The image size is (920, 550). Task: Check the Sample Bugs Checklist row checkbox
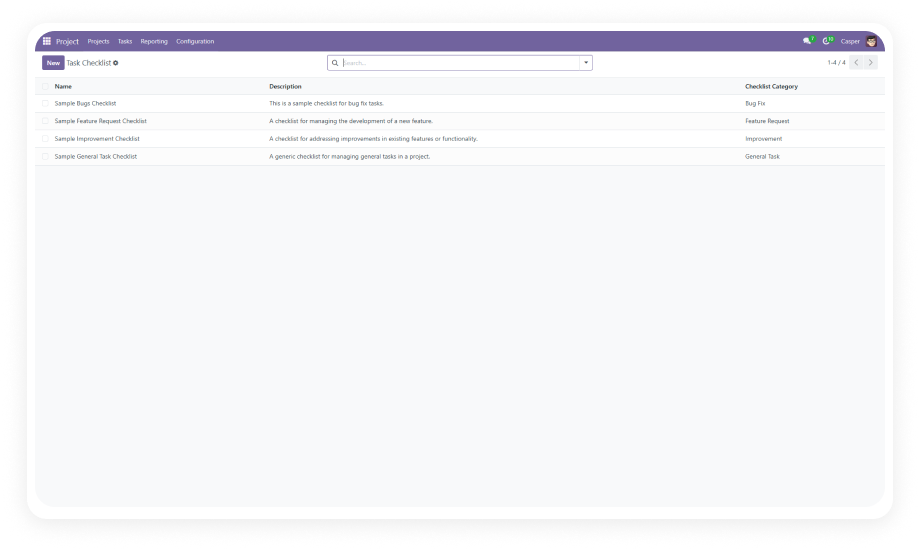tap(45, 103)
